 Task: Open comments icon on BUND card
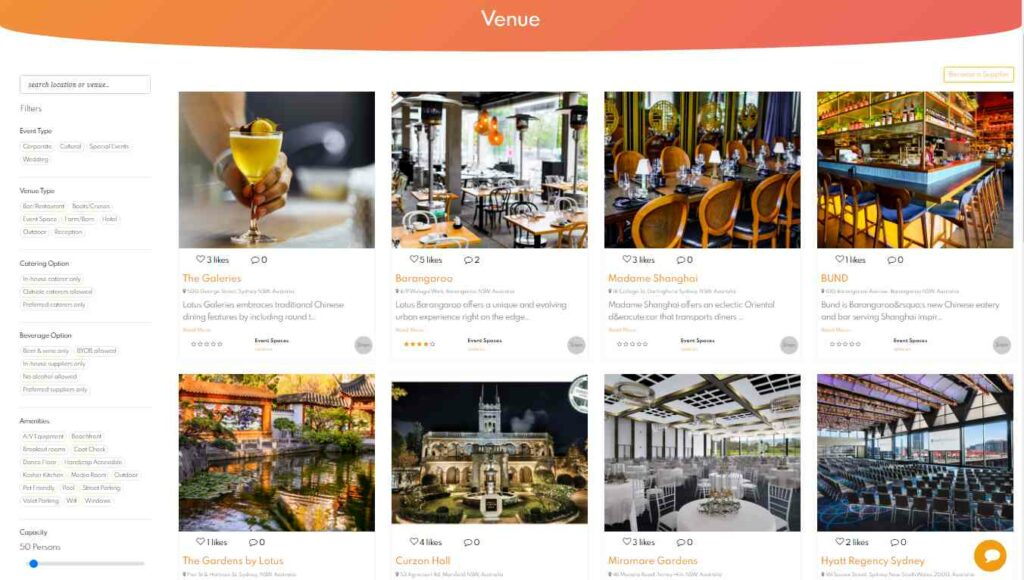point(891,260)
